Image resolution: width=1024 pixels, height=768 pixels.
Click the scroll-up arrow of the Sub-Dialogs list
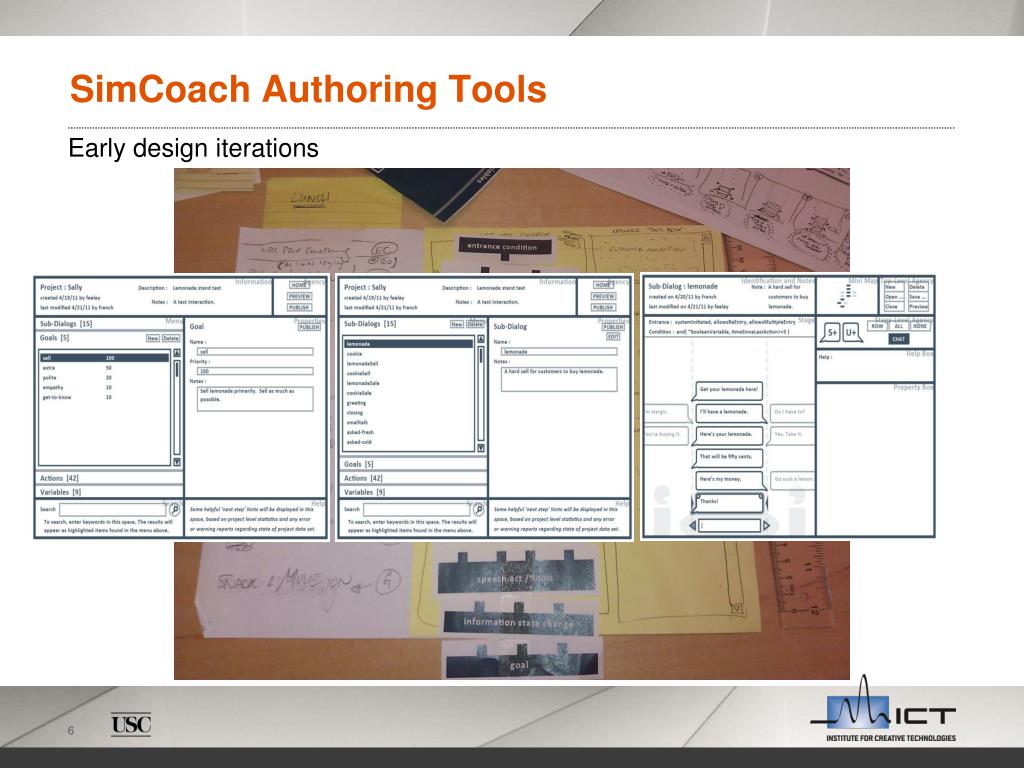coord(481,339)
